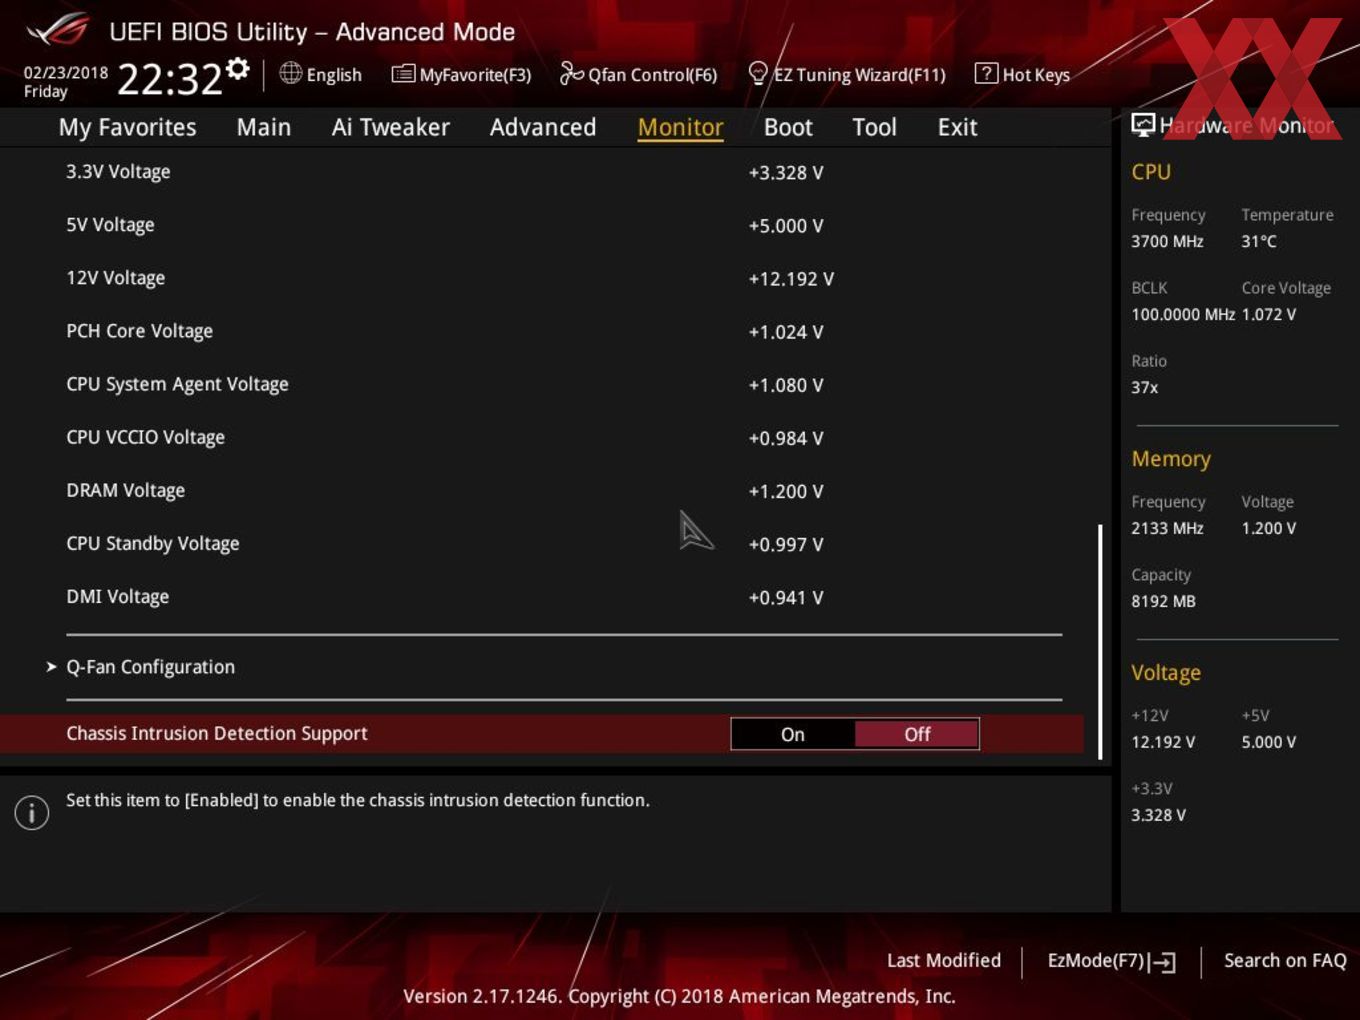Select the 3.3V Voltage row

[x=553, y=172]
